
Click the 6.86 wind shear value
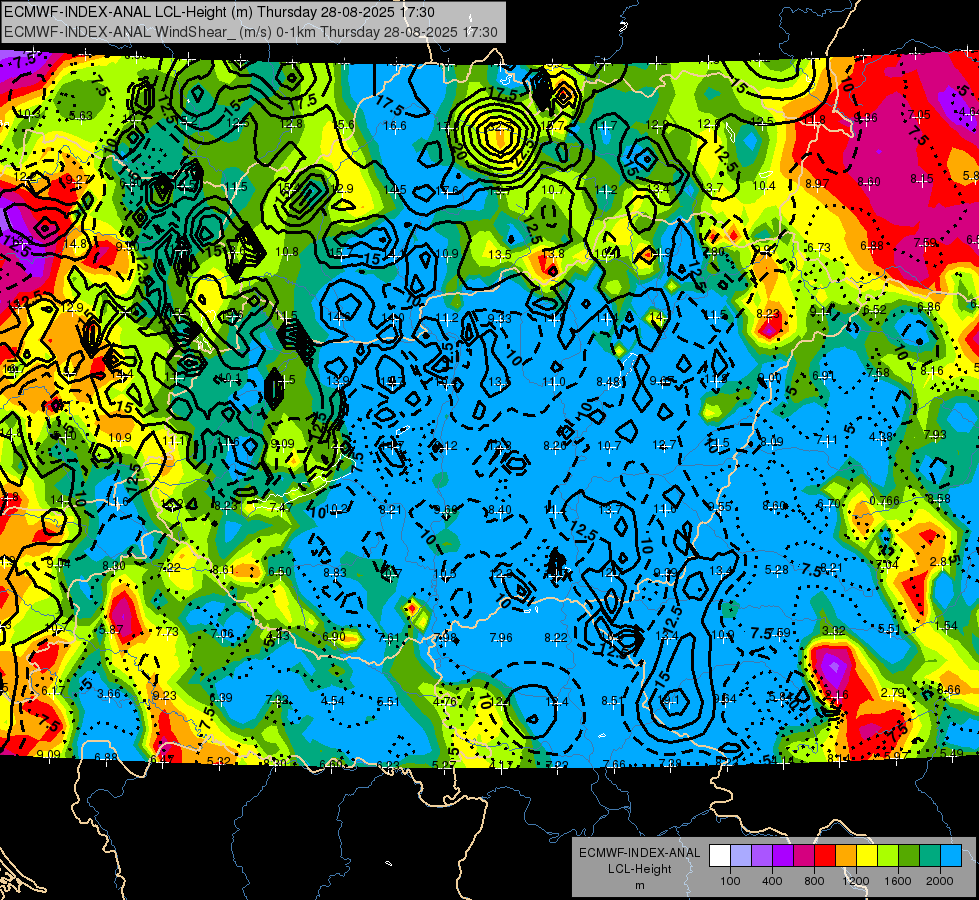pyautogui.click(x=929, y=307)
